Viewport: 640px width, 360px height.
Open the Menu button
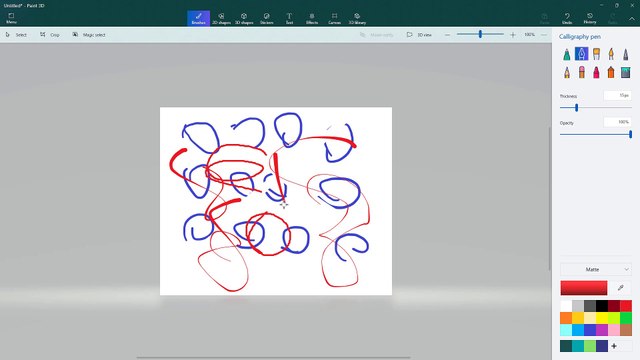tap(11, 18)
